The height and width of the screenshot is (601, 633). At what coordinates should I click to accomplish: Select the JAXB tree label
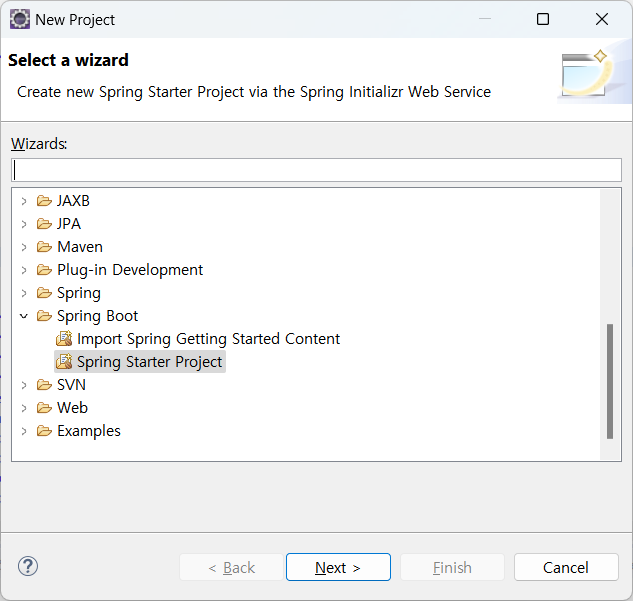73,201
